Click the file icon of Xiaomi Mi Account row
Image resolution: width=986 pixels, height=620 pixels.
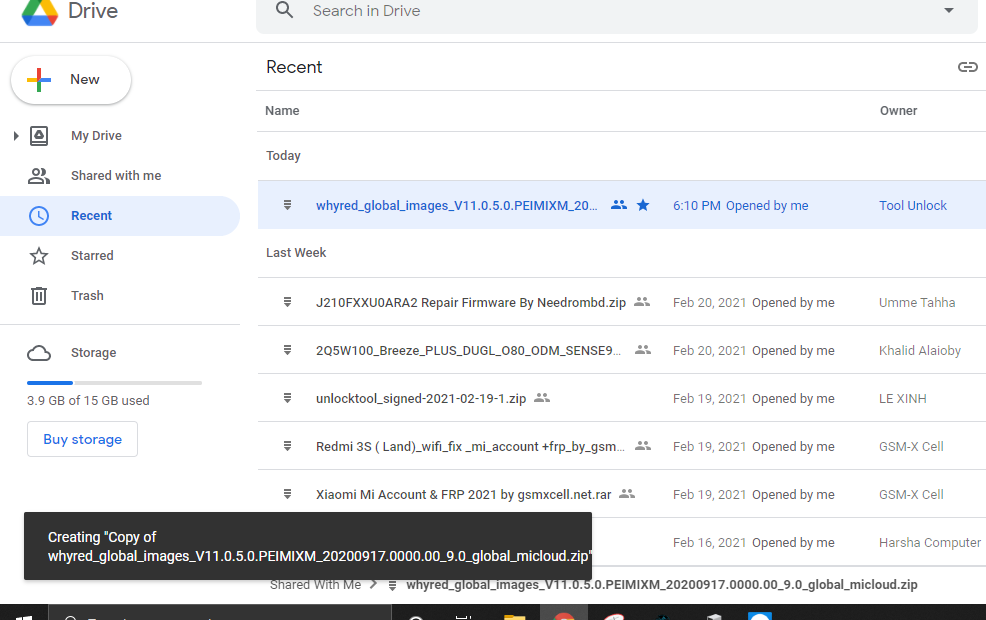pyautogui.click(x=287, y=494)
